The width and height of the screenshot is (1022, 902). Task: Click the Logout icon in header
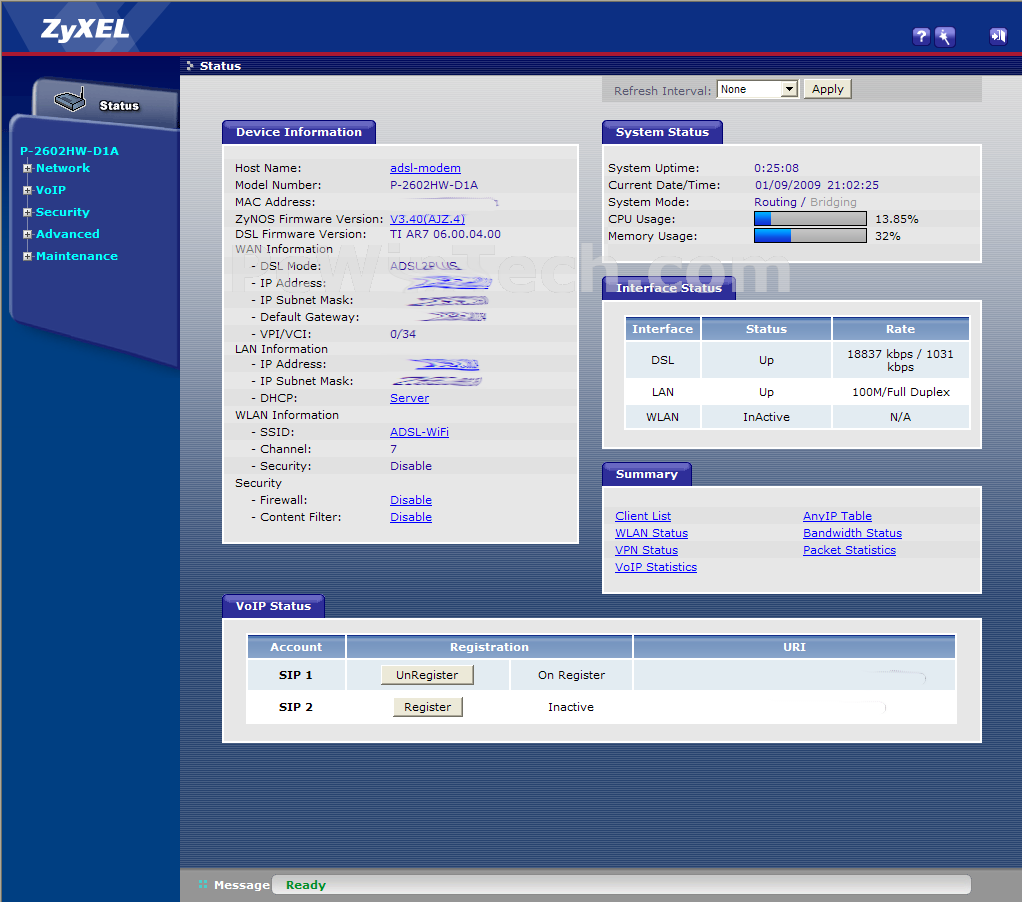998,36
